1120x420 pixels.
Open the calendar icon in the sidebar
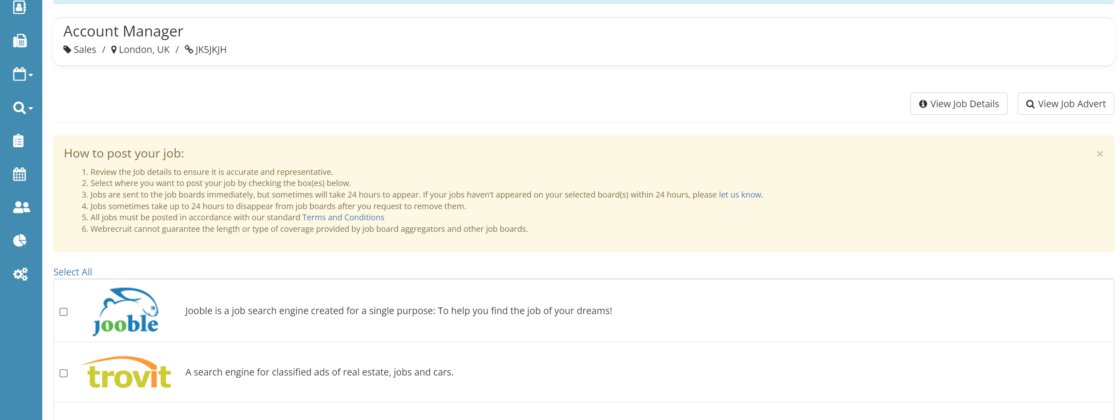point(19,174)
